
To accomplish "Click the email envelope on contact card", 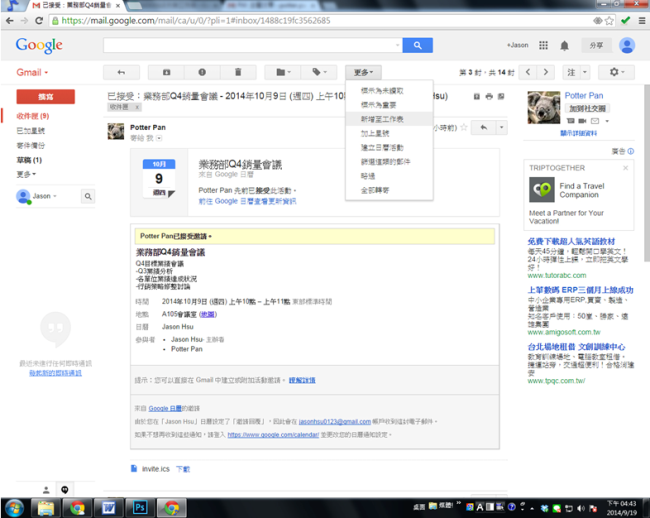I will pyautogui.click(x=595, y=121).
